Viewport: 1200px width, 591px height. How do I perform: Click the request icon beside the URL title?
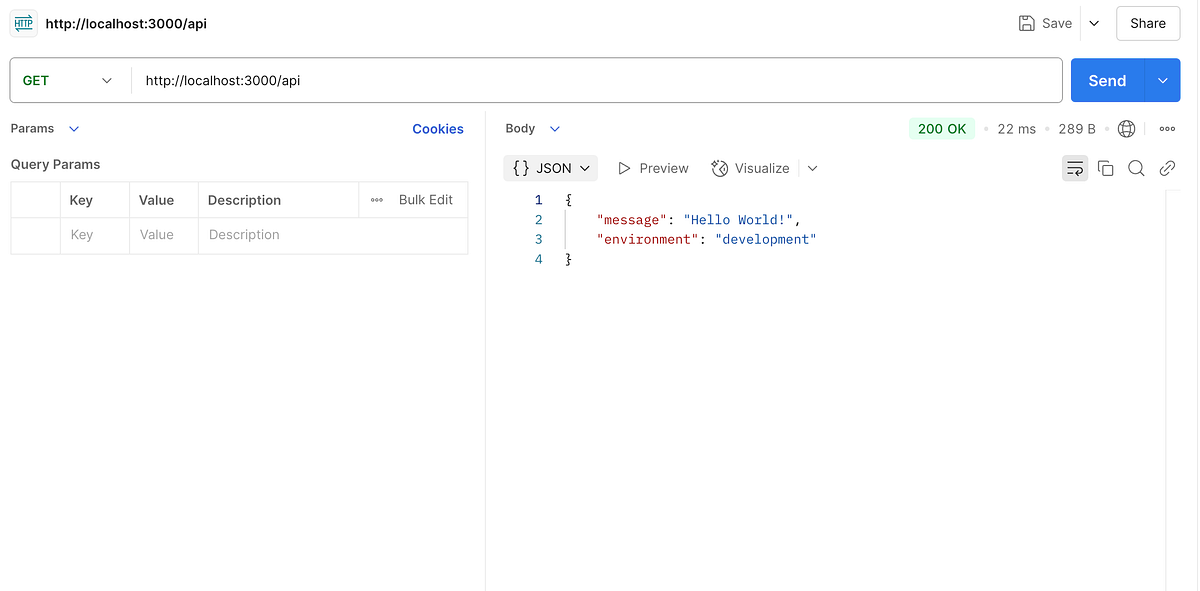(22, 22)
